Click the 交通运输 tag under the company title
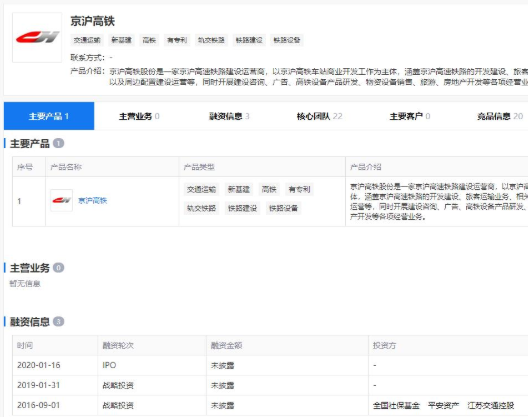Viewport: 528px width, 420px height. (x=87, y=40)
